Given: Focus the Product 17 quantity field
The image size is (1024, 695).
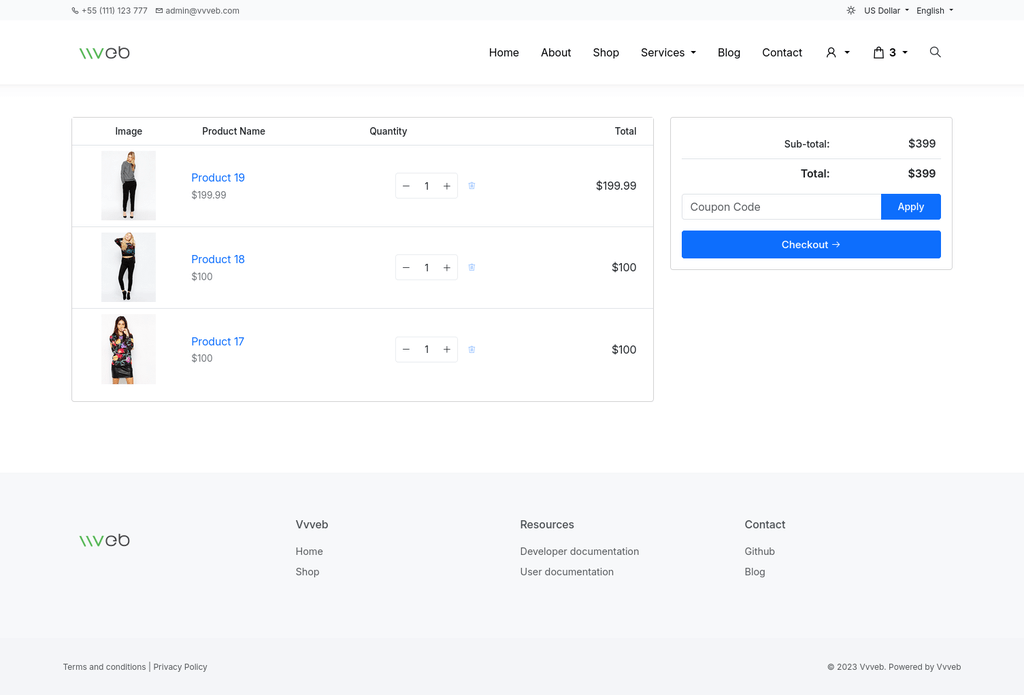Looking at the screenshot, I should click(426, 349).
